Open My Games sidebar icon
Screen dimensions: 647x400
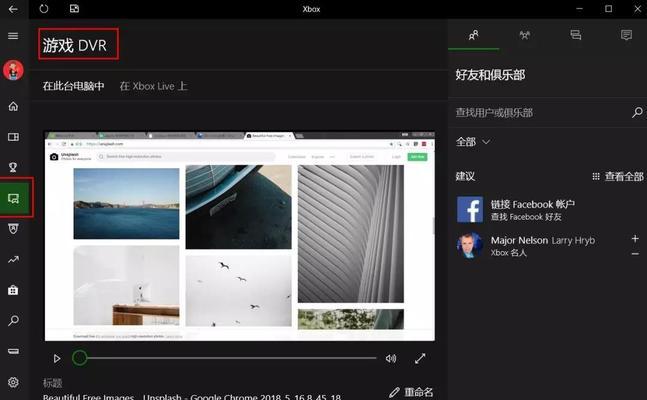13,137
